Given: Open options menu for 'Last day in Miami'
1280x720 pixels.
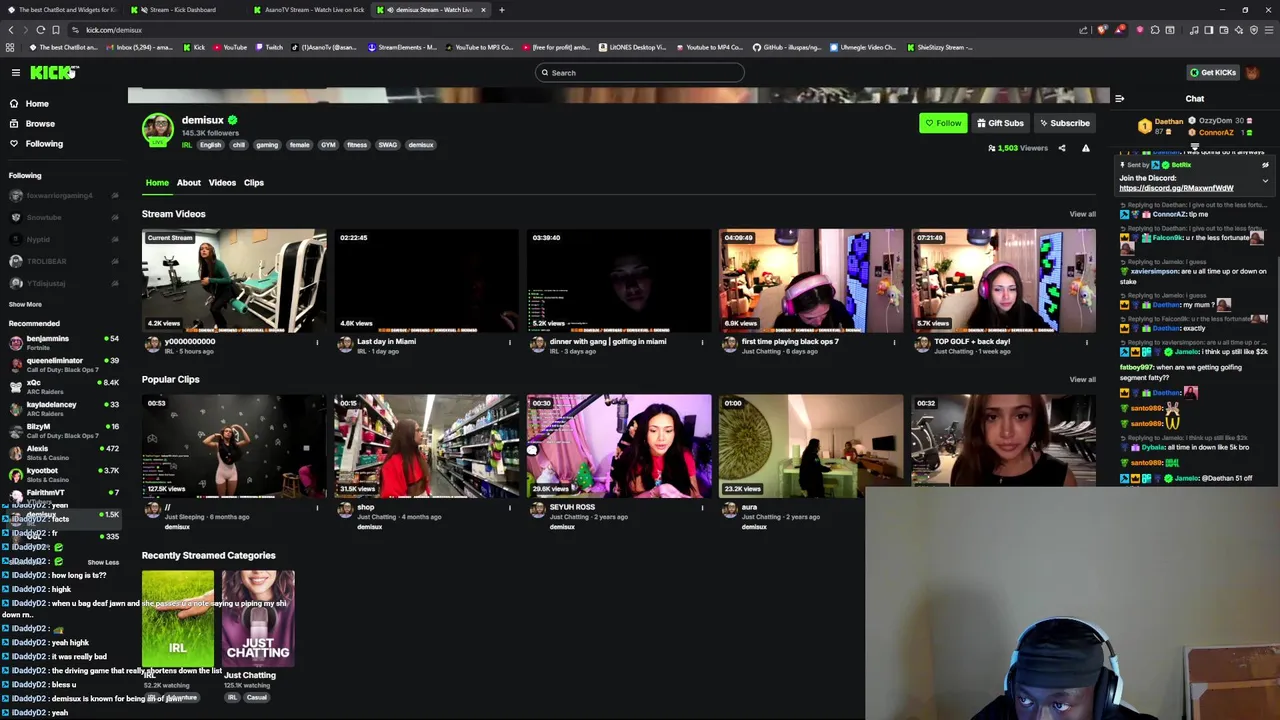Looking at the screenshot, I should [x=509, y=343].
